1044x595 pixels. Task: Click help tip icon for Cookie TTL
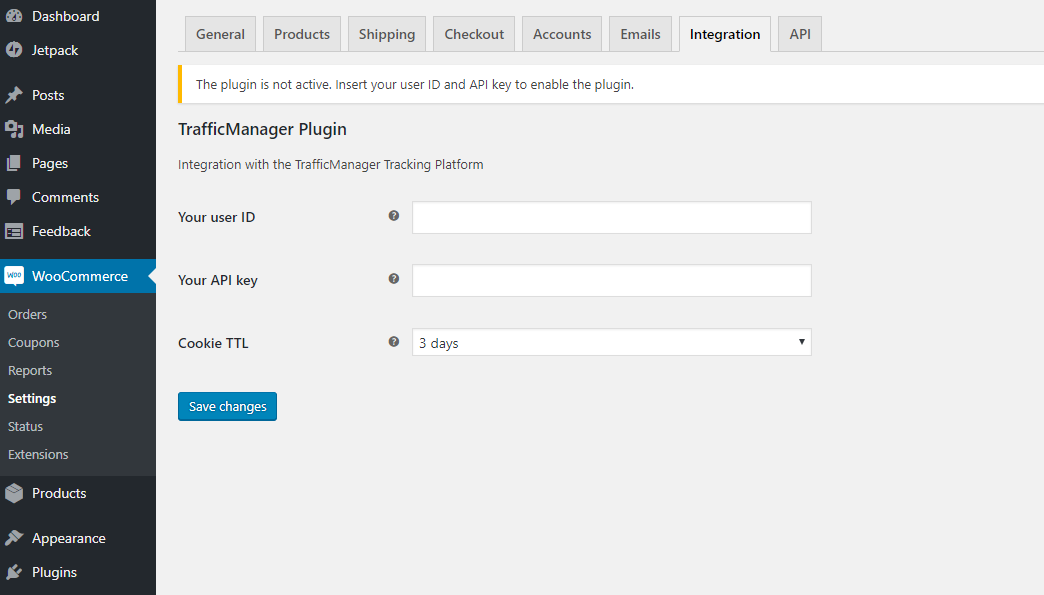(393, 341)
